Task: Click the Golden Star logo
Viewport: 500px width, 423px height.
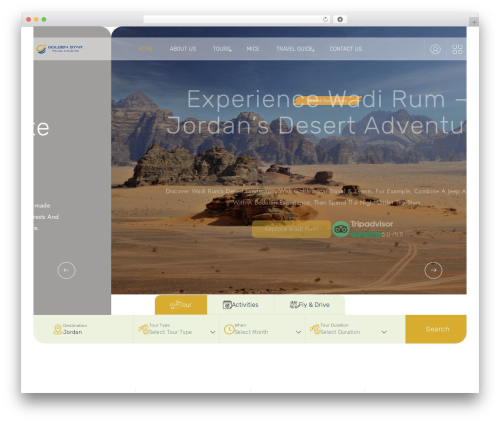Action: pos(59,49)
